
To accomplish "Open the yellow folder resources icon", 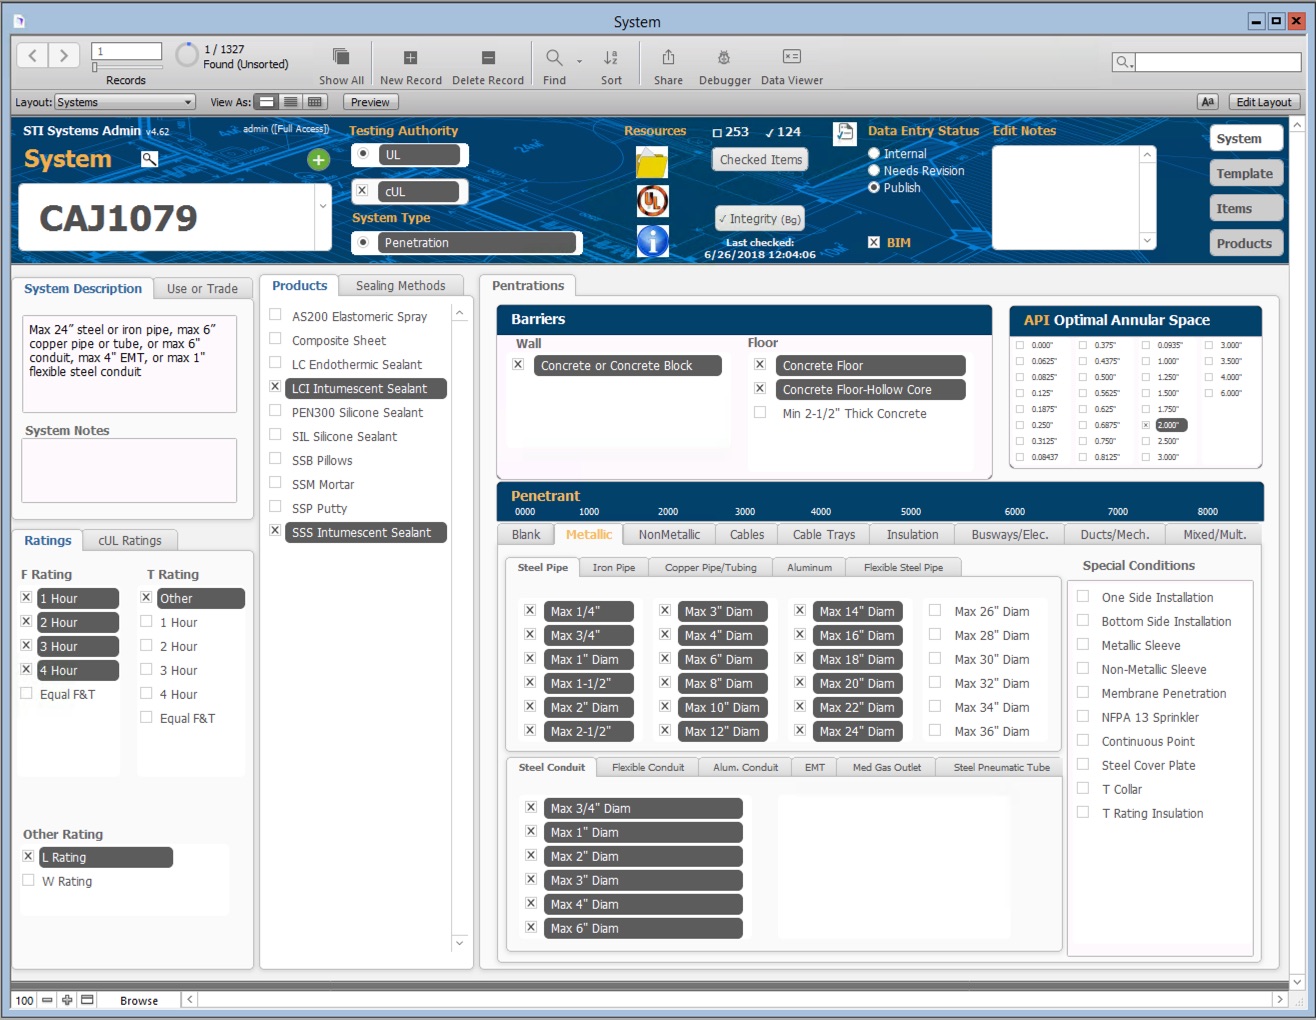I will point(652,162).
